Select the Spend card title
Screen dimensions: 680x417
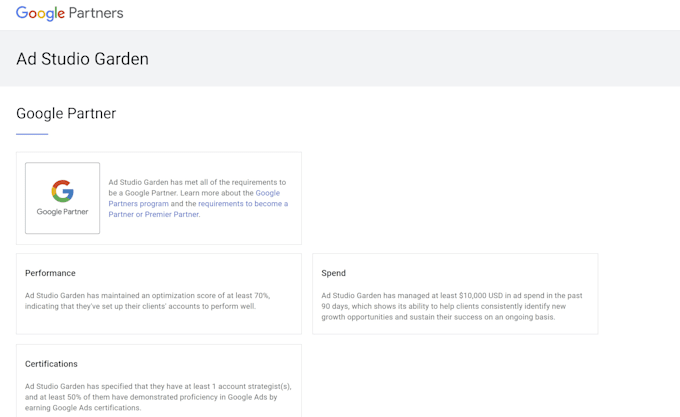[x=333, y=273]
